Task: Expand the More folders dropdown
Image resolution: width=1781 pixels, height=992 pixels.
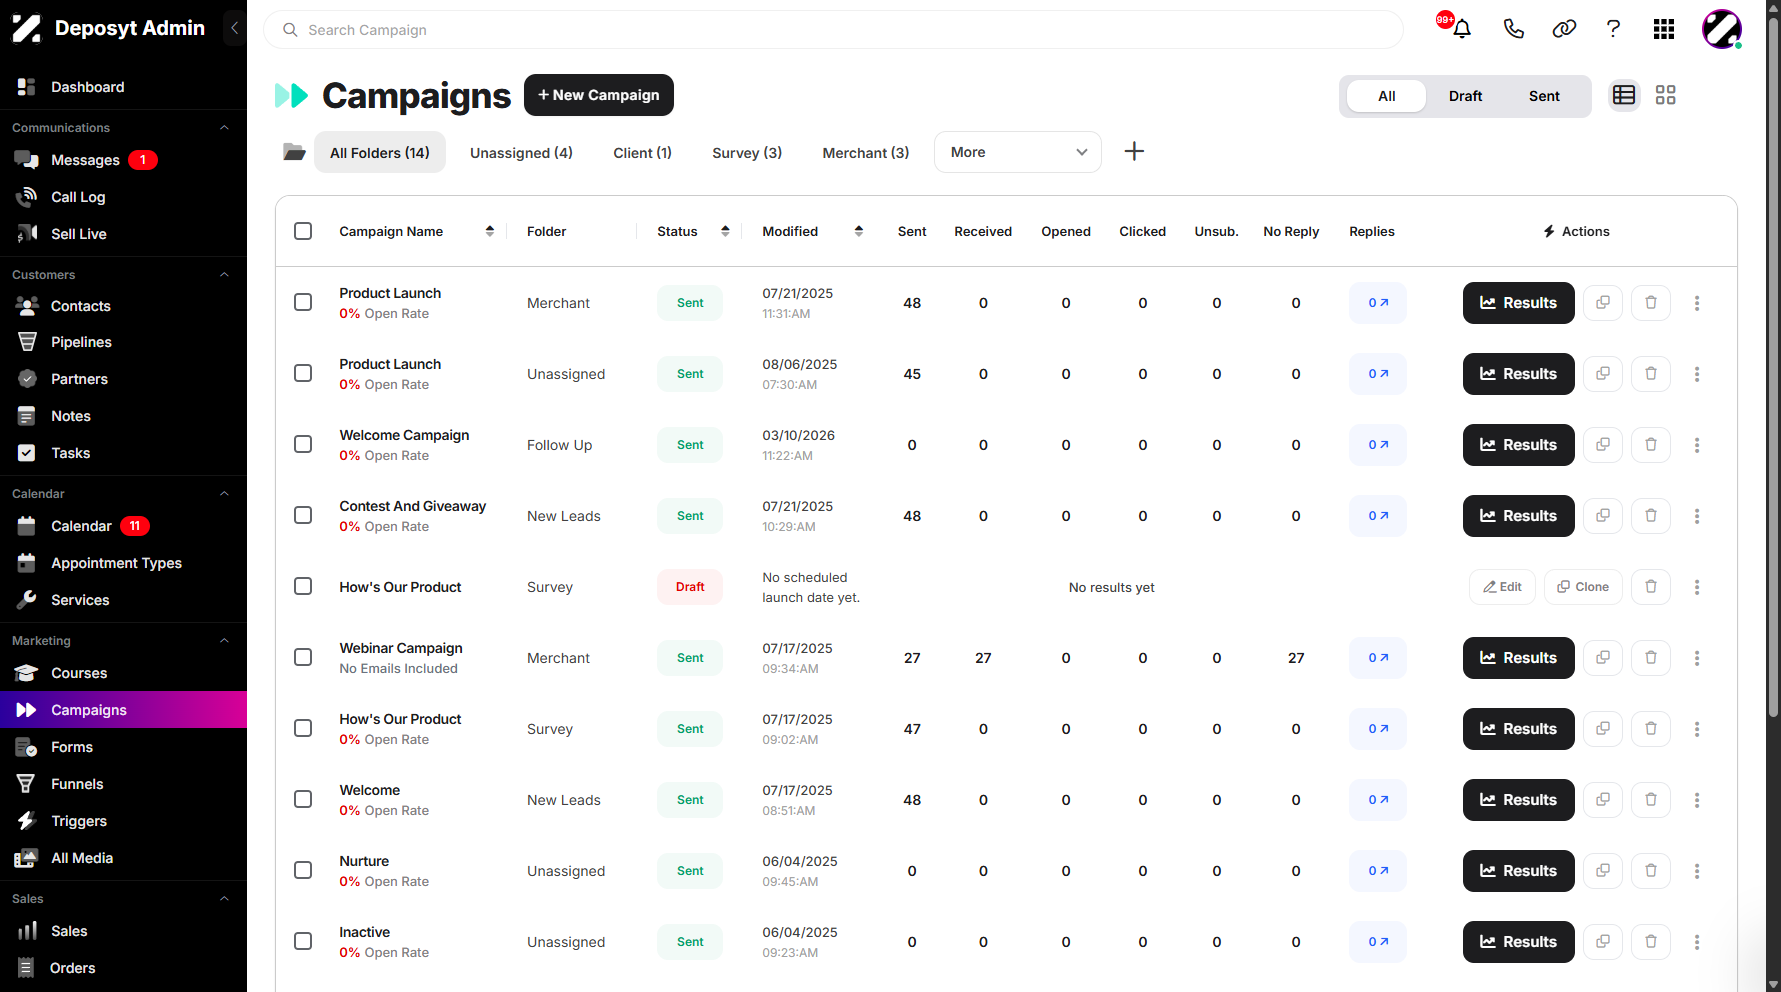Action: tap(1018, 152)
